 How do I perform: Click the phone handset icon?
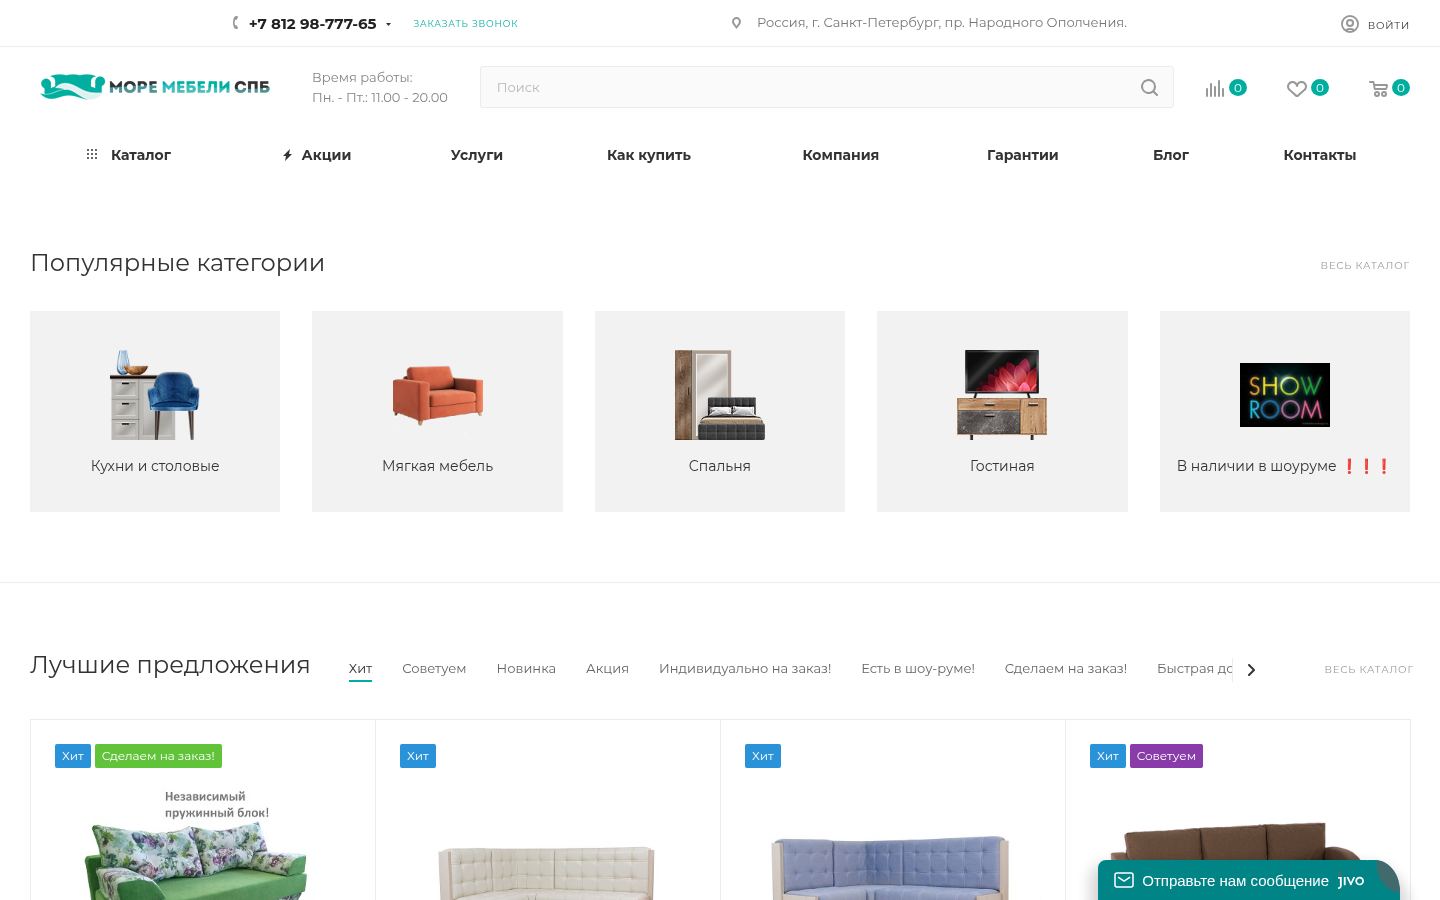(235, 23)
